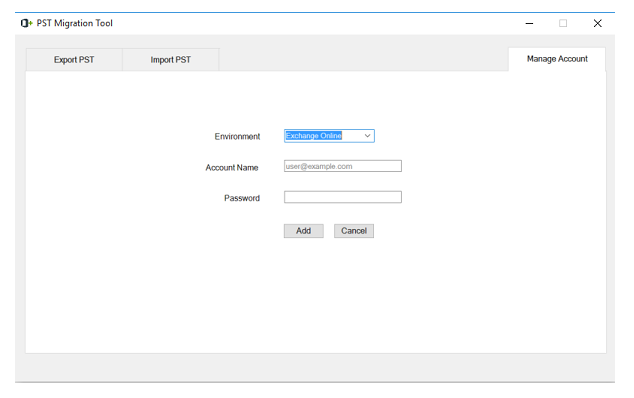Click the Environment label text
Image resolution: width=634 pixels, height=398 pixels.
(x=237, y=137)
